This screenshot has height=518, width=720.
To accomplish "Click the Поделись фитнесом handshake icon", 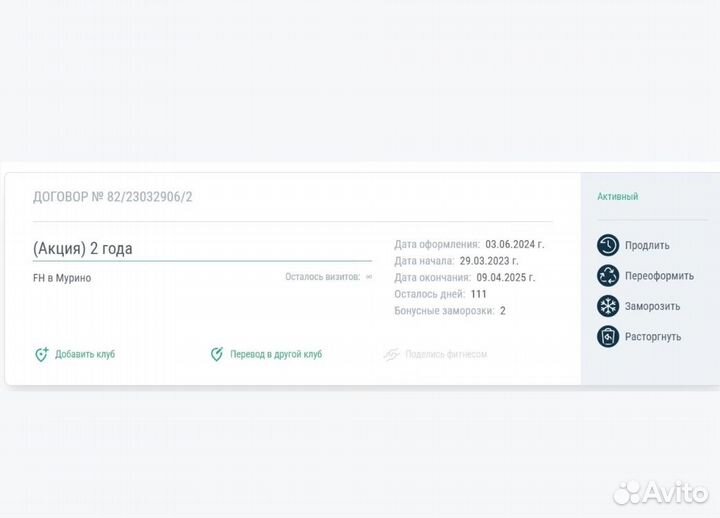I will tap(392, 354).
